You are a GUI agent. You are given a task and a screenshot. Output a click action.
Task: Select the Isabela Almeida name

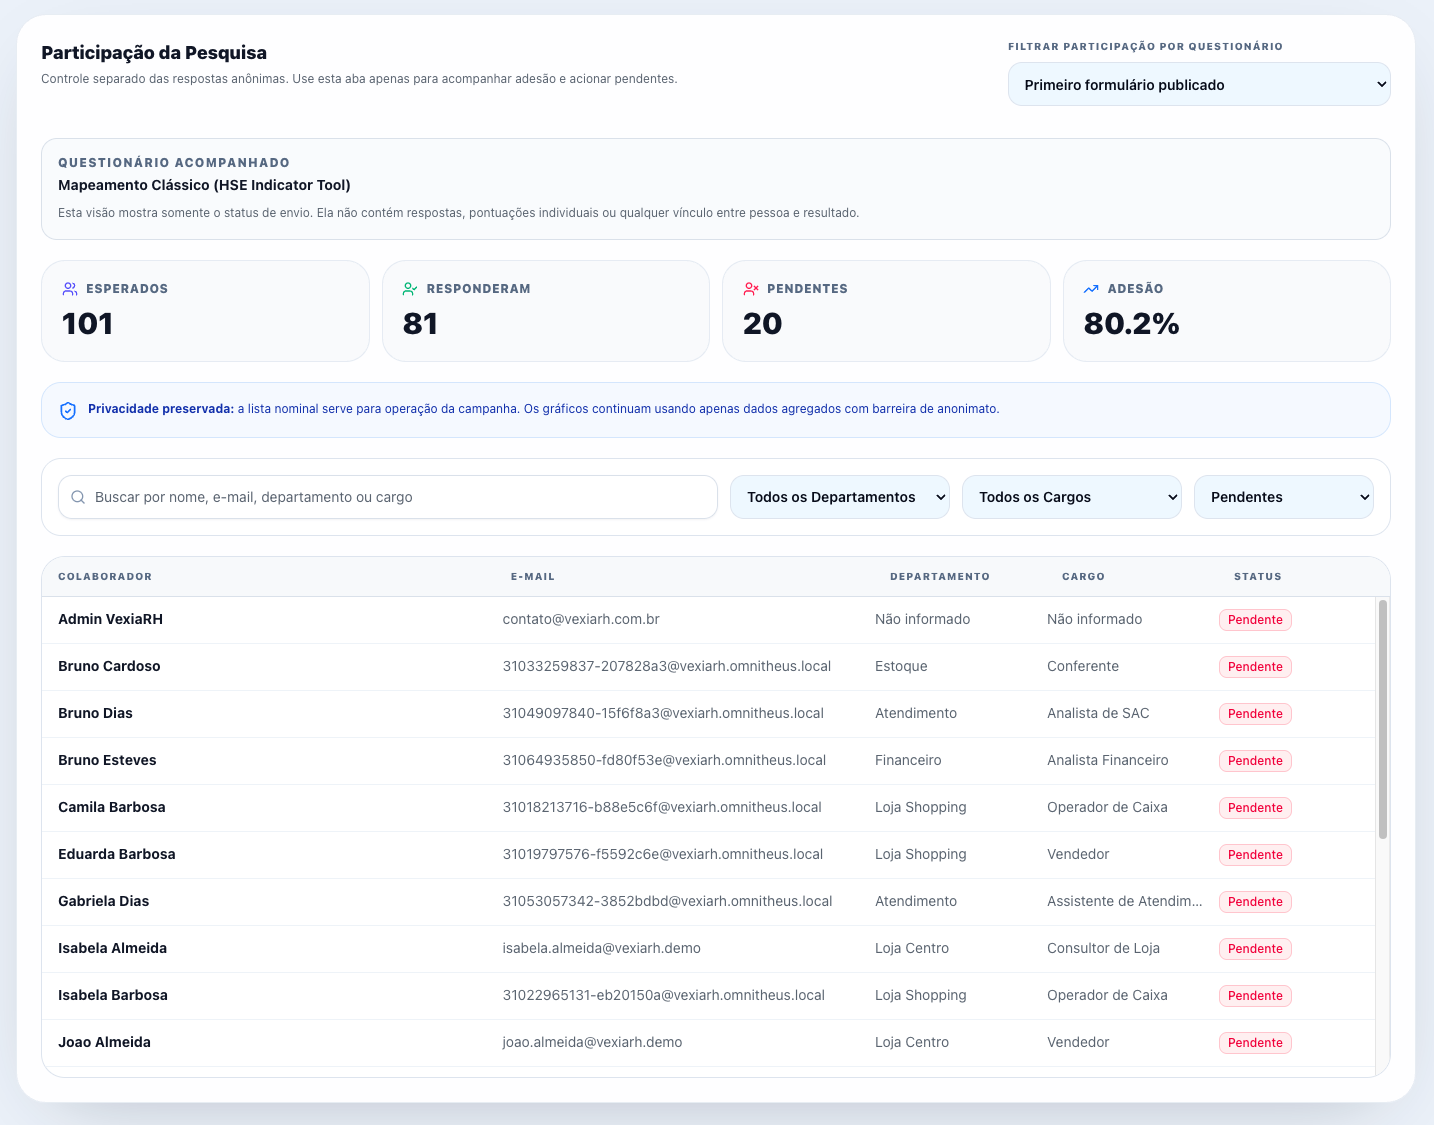113,948
